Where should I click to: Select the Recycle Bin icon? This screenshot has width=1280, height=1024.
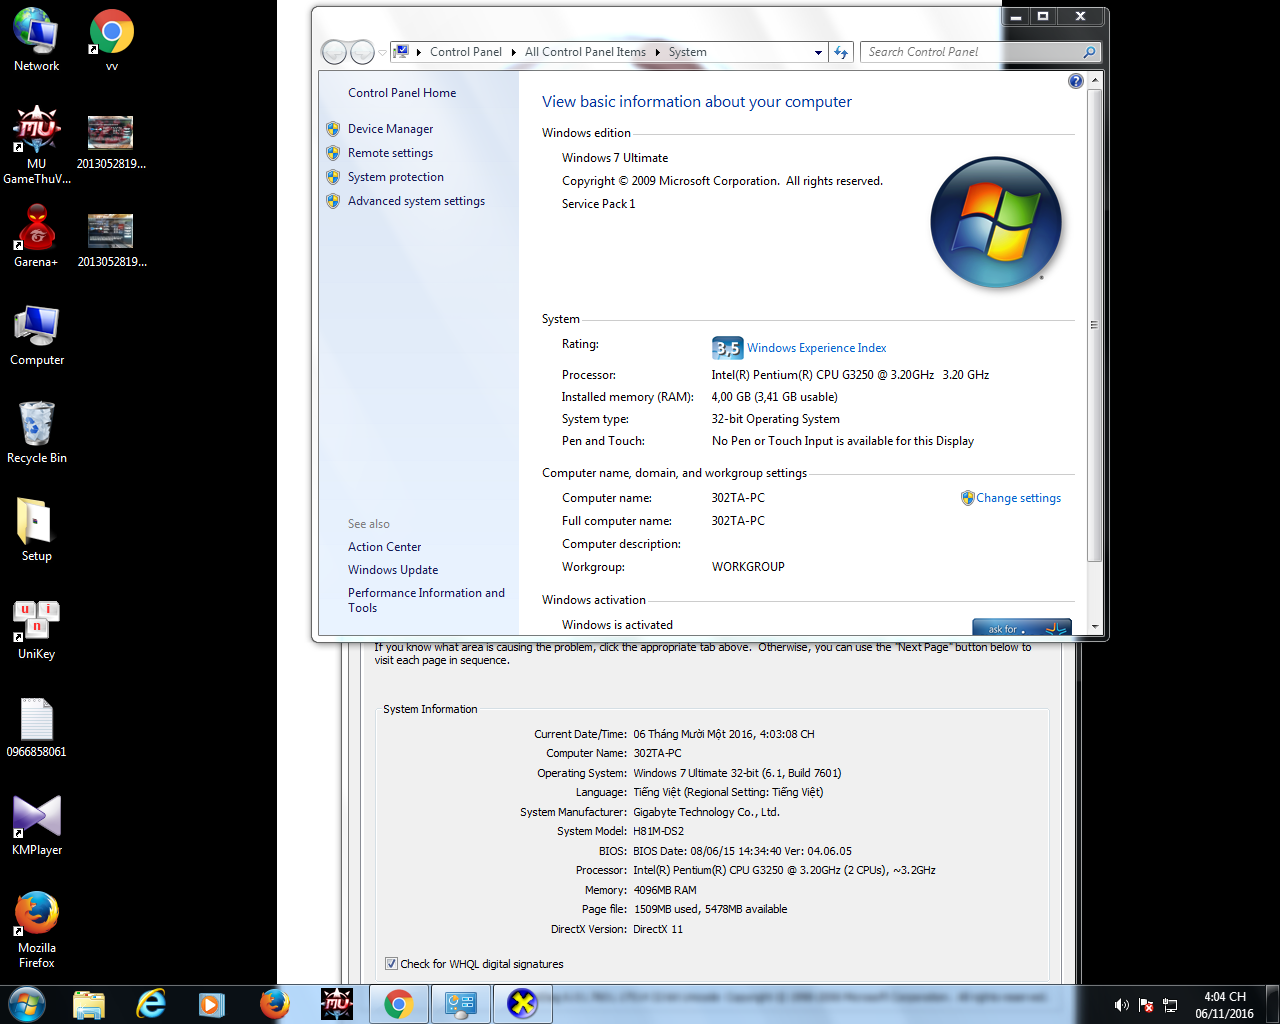pos(37,432)
